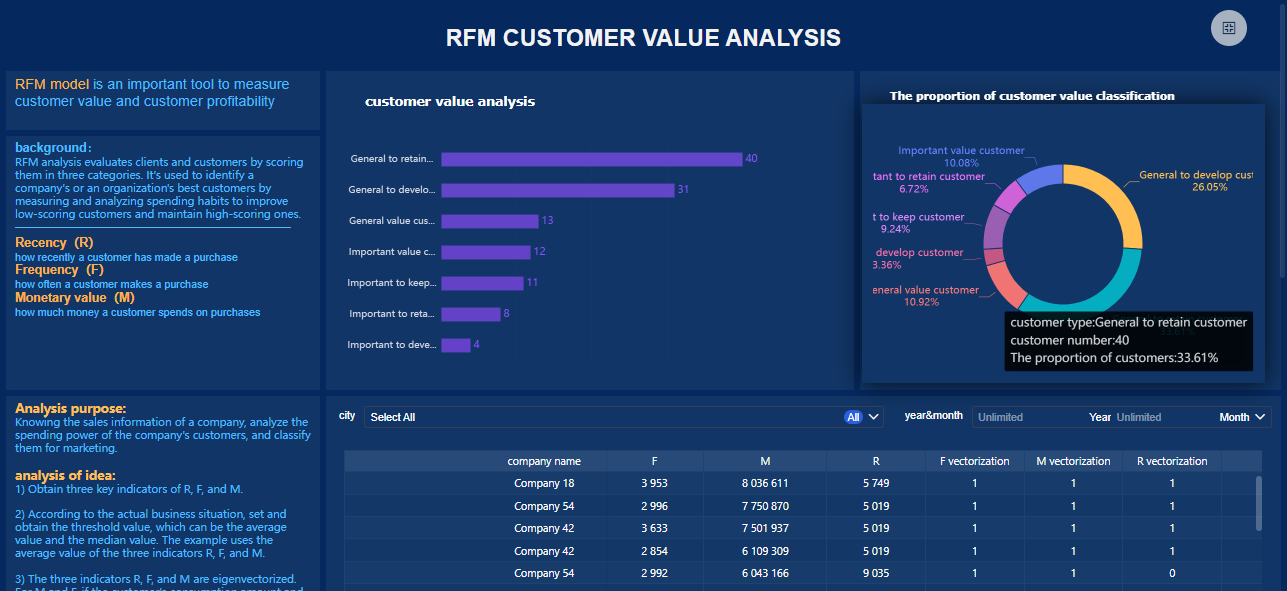
Task: Click the 'company name' column header
Action: (x=543, y=461)
